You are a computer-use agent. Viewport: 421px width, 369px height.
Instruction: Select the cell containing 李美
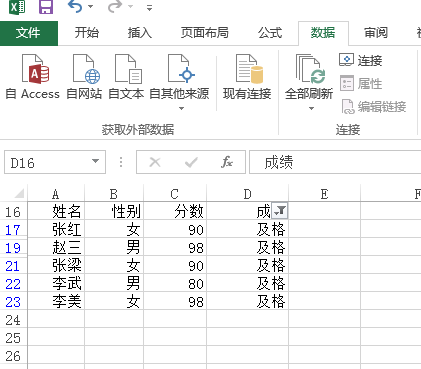pos(56,301)
